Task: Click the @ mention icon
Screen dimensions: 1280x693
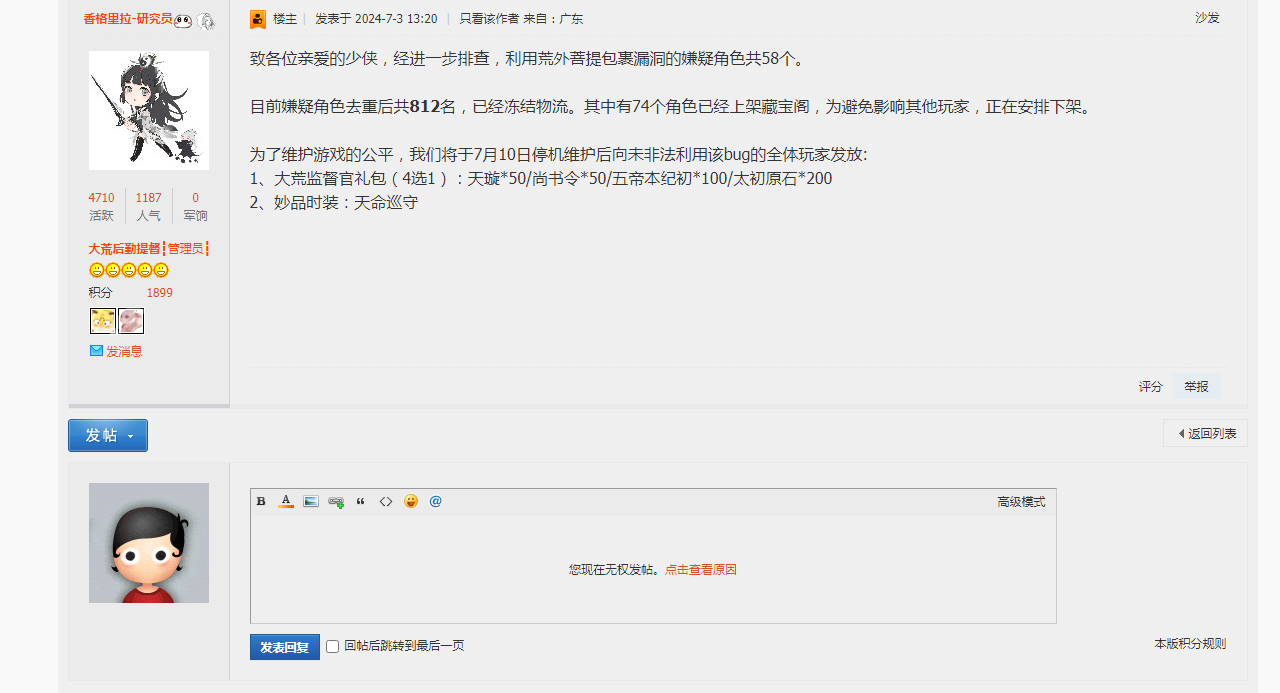Action: pos(435,502)
